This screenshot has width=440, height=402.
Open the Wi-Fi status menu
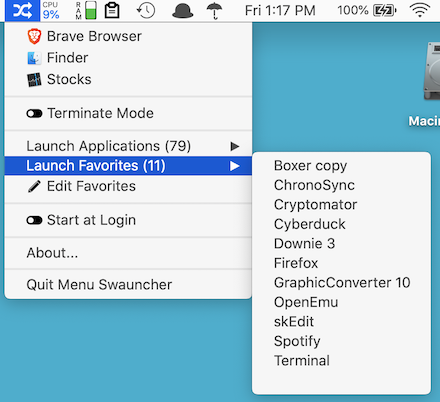point(420,11)
